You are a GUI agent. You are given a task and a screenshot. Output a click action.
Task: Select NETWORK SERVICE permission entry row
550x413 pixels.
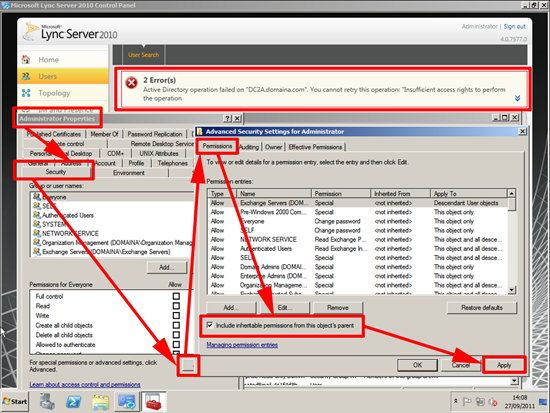coord(358,239)
